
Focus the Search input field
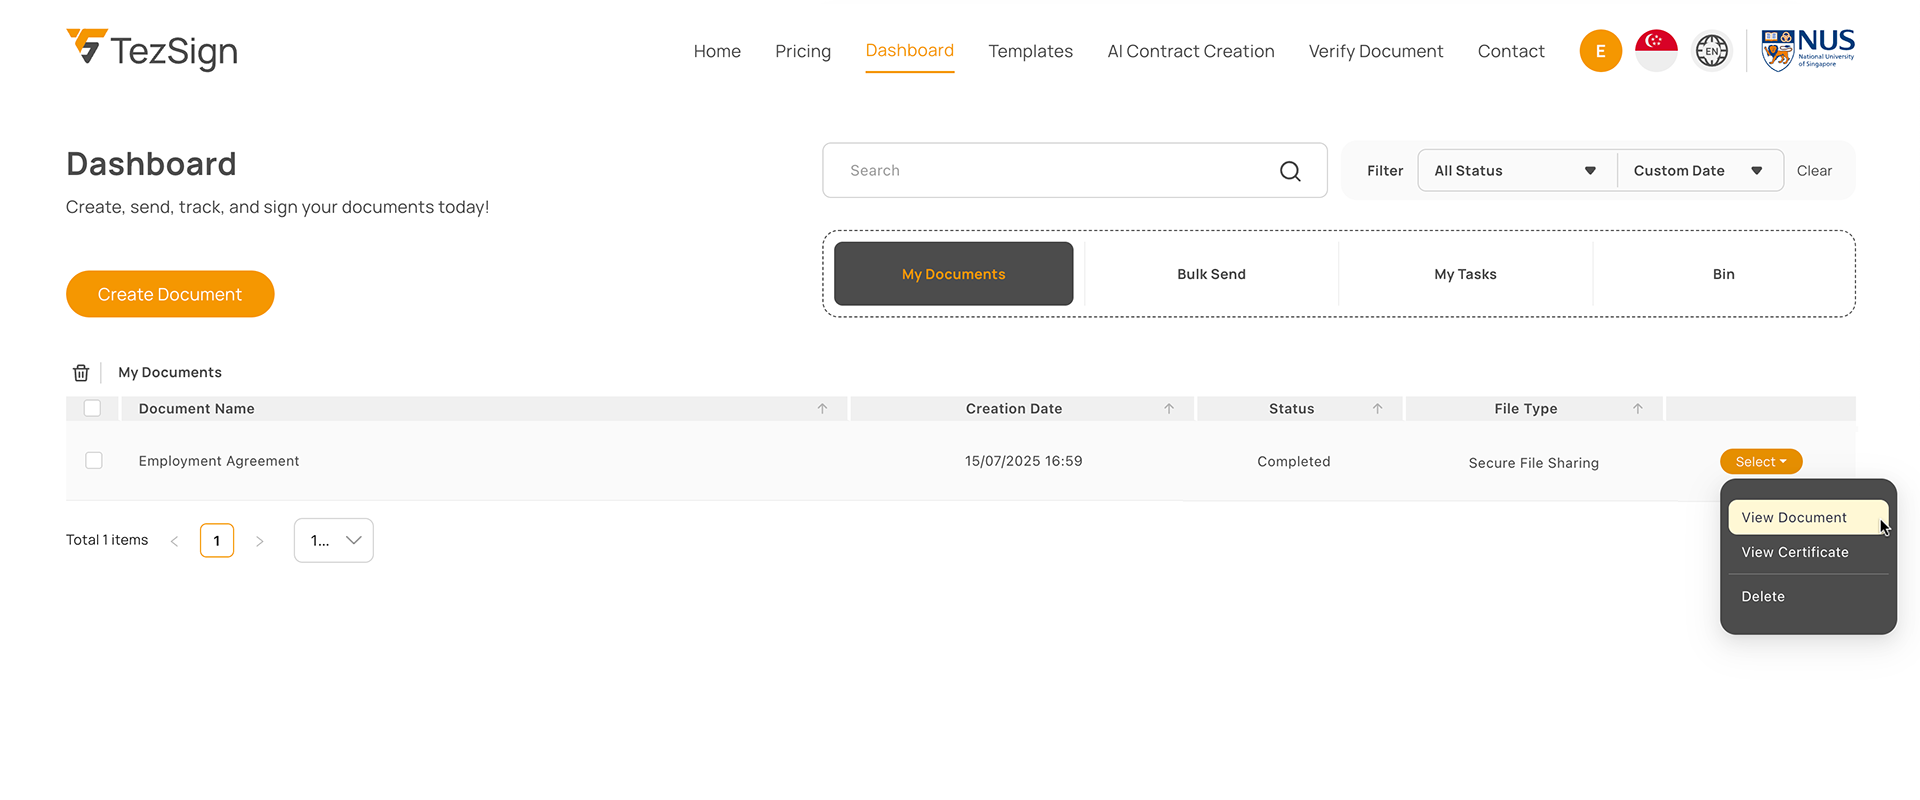[1050, 171]
